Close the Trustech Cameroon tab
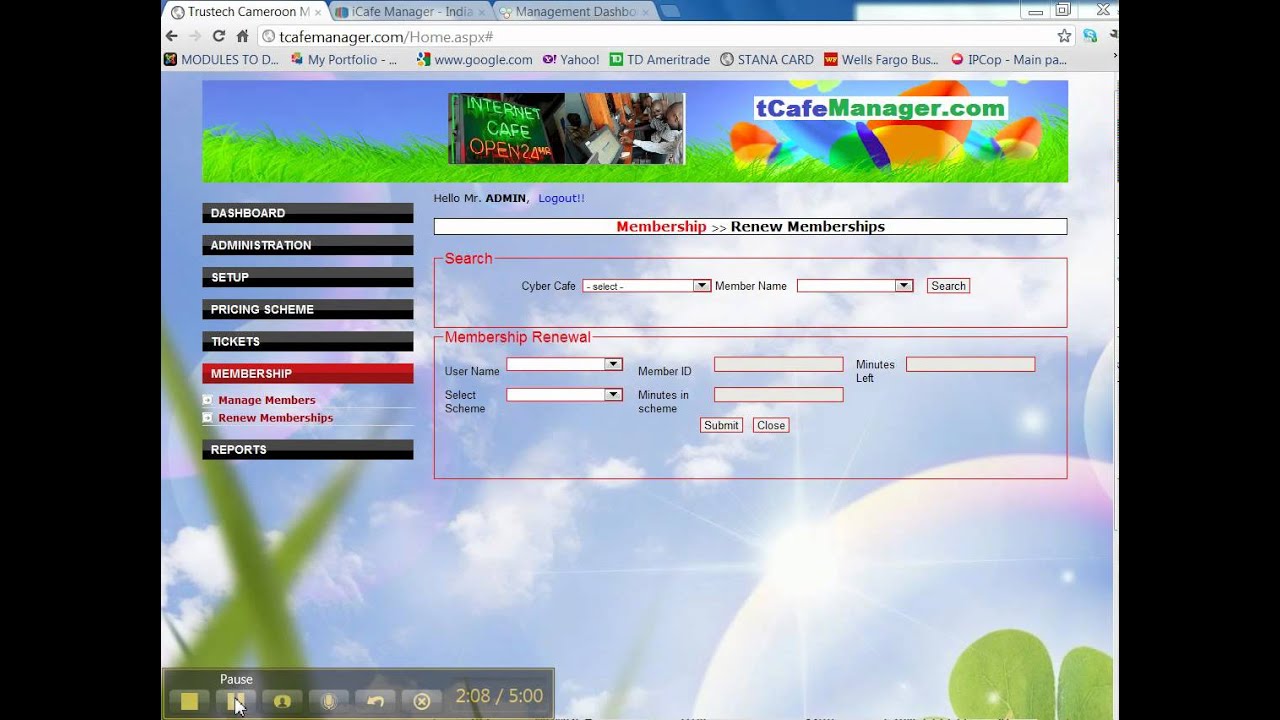The image size is (1280, 720). pos(318,12)
